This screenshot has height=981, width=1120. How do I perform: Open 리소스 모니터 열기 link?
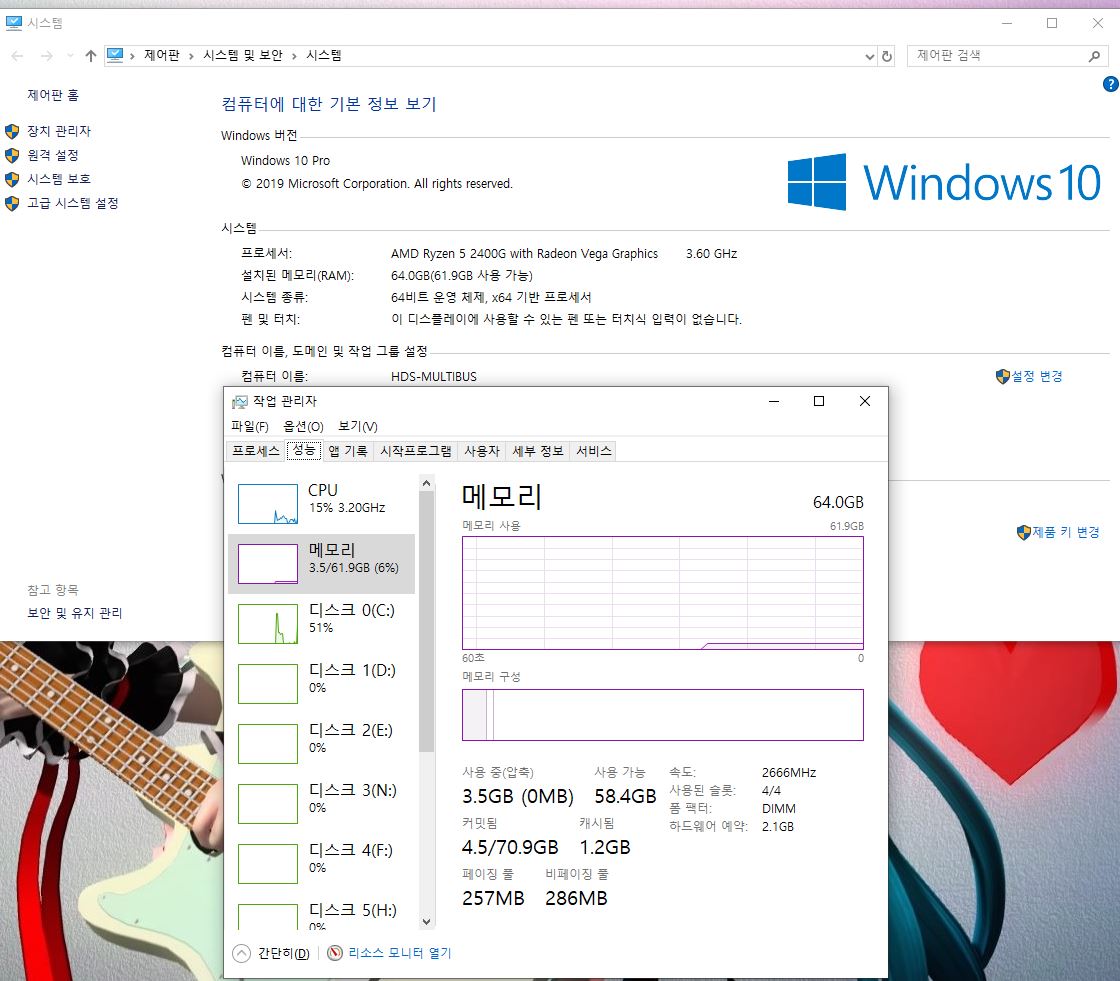pos(400,953)
